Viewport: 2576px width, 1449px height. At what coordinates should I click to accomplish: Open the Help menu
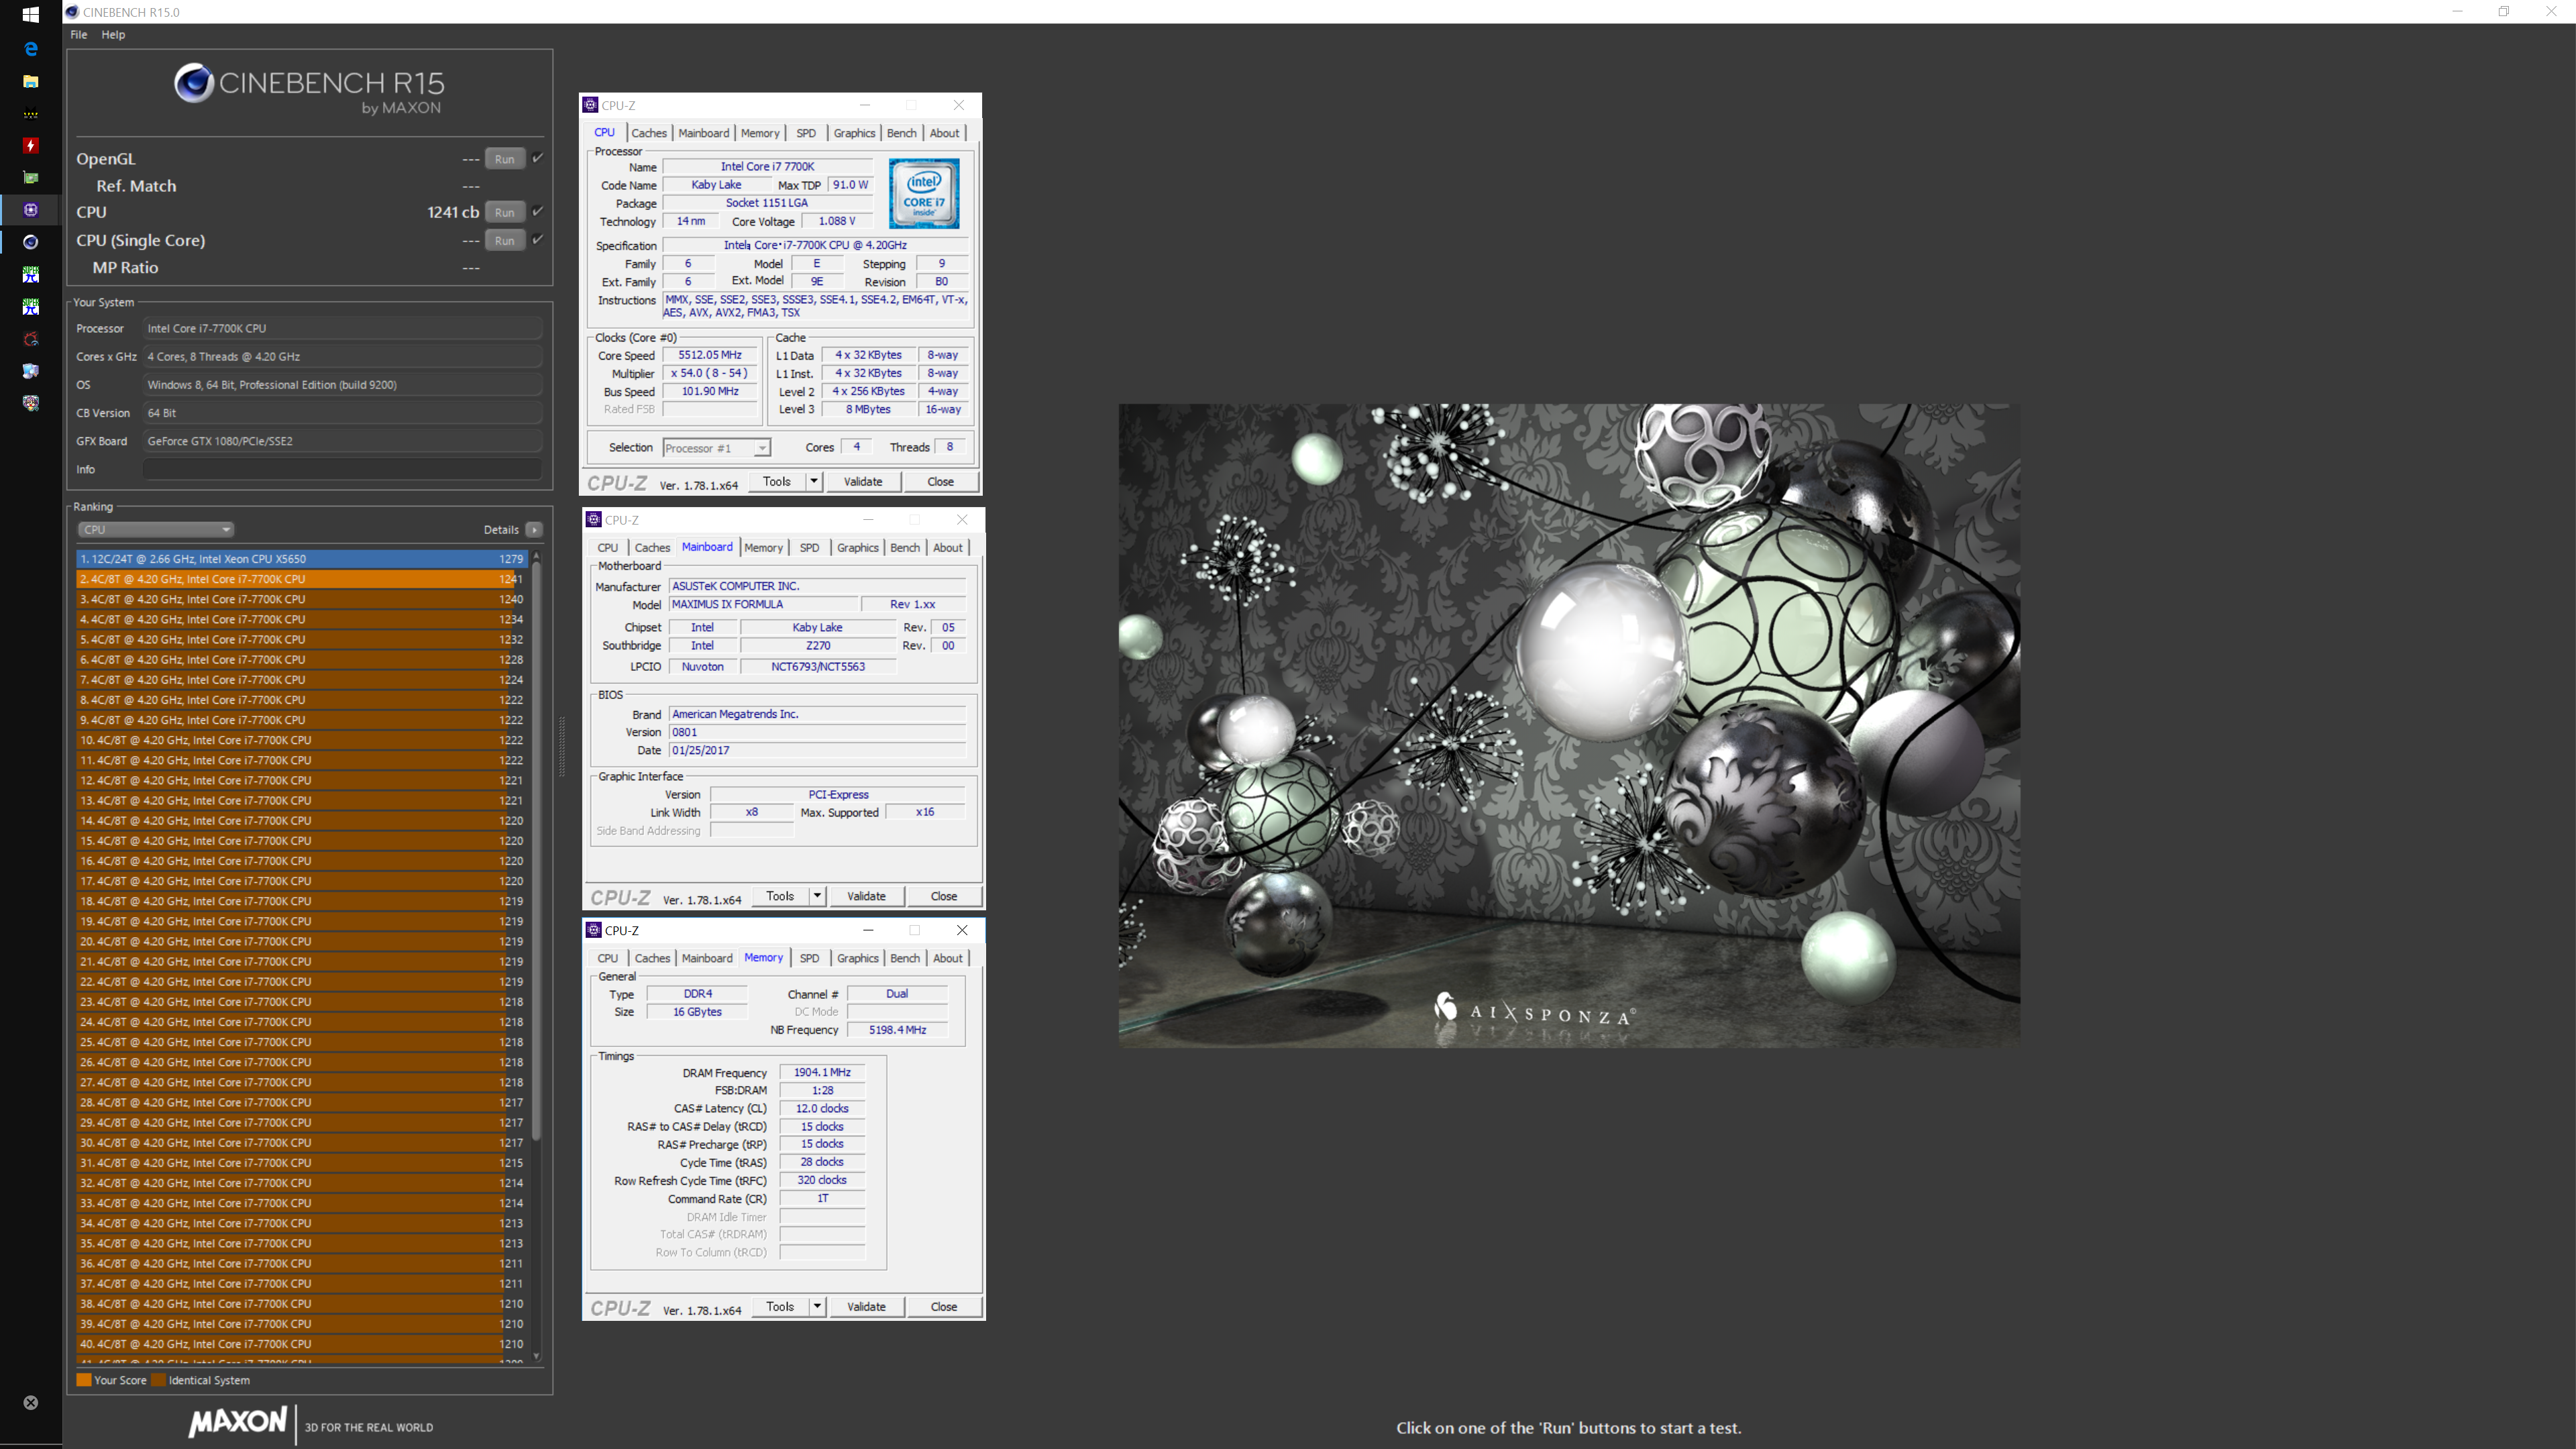point(113,34)
